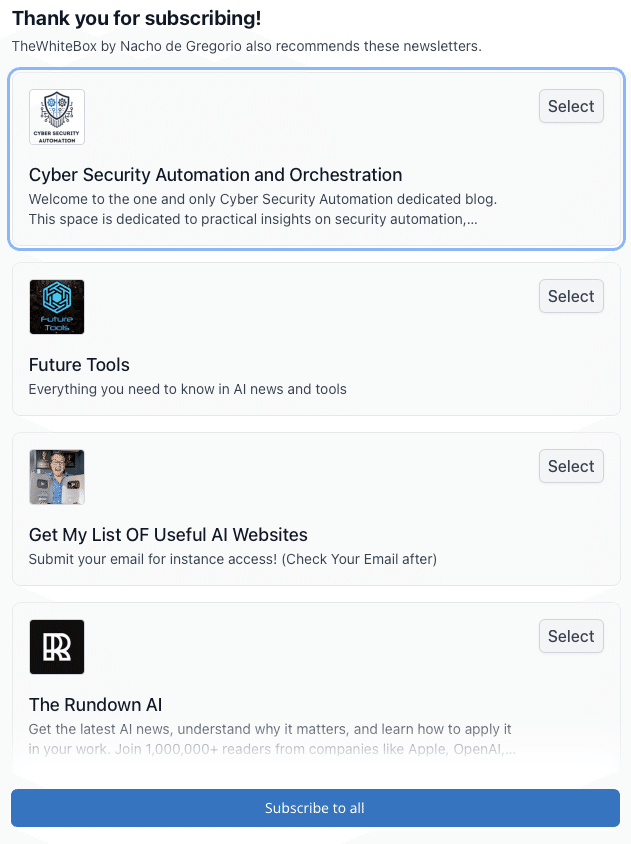Select the Cyber Security Automation newsletter
The height and width of the screenshot is (844, 631).
[571, 106]
